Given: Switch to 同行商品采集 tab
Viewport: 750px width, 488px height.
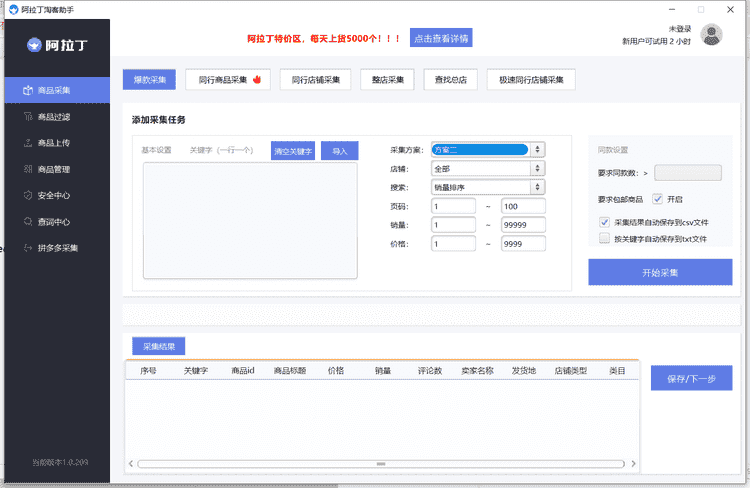Looking at the screenshot, I should pos(228,79).
